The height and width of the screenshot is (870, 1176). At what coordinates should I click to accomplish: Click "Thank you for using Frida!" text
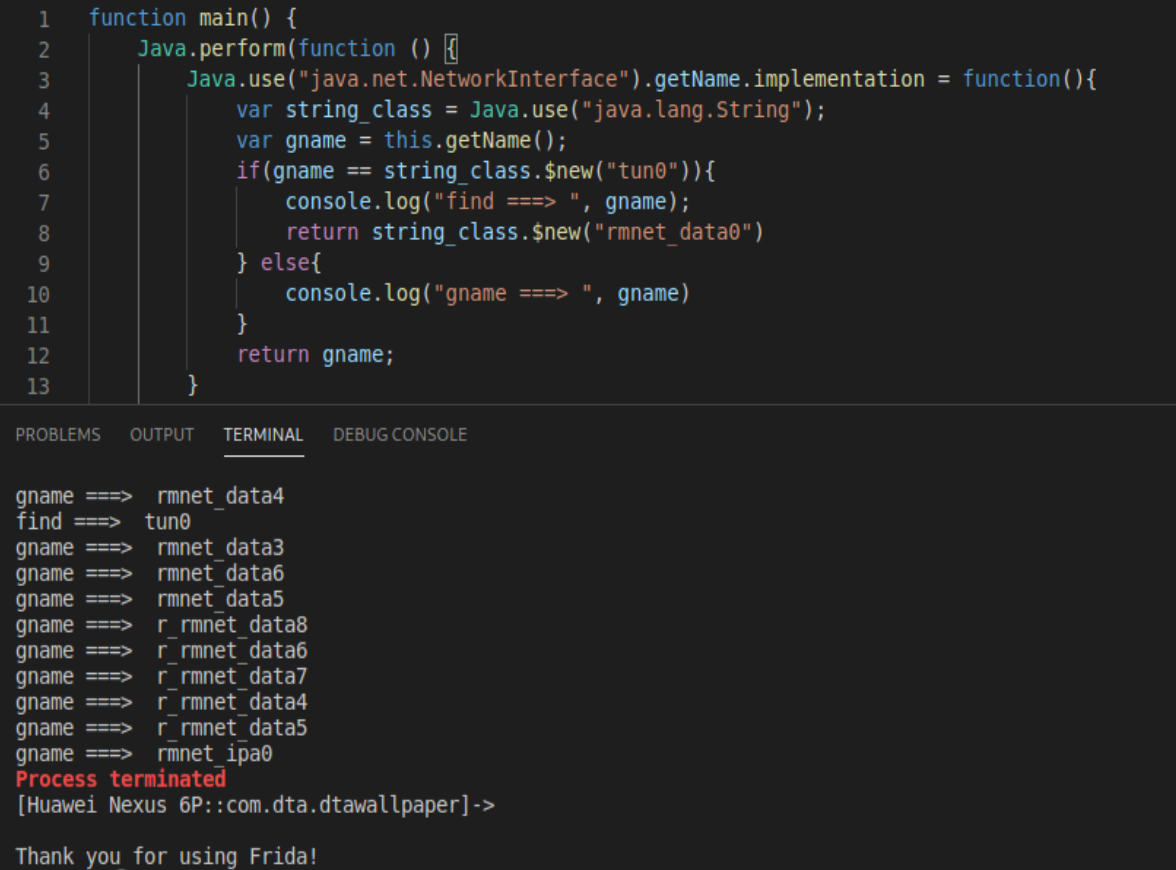(x=166, y=857)
